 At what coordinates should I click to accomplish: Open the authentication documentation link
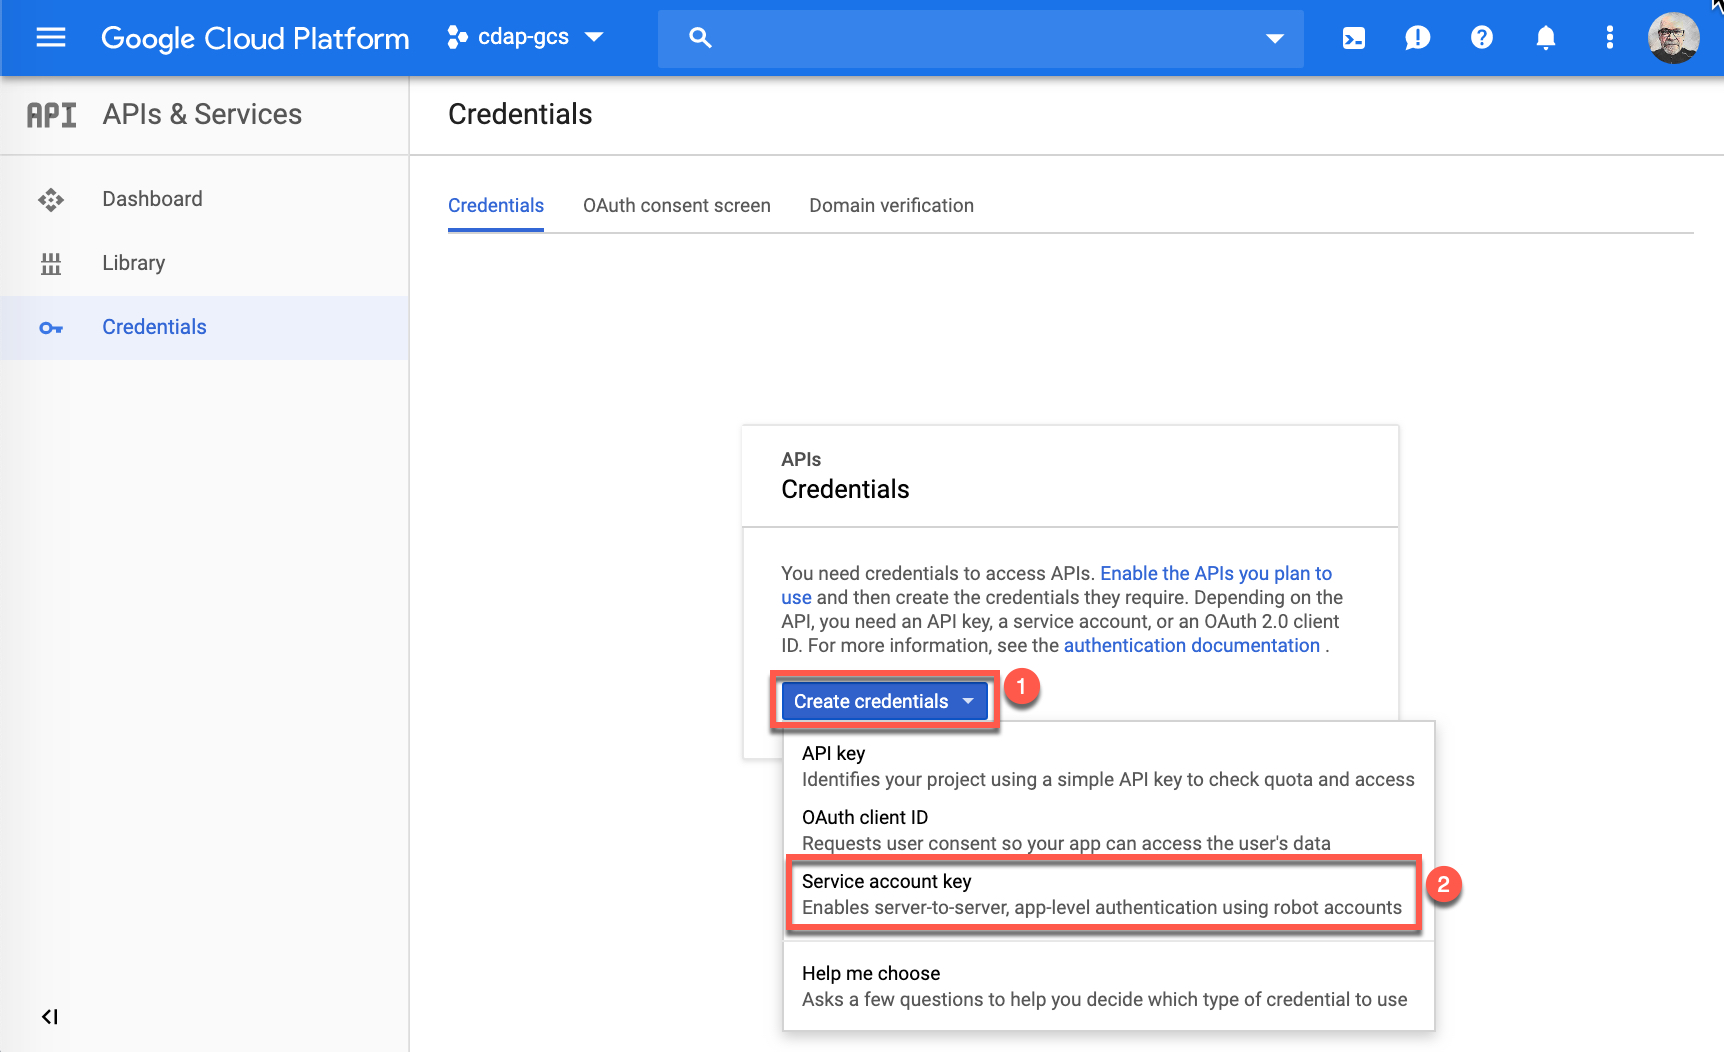pos(1192,645)
